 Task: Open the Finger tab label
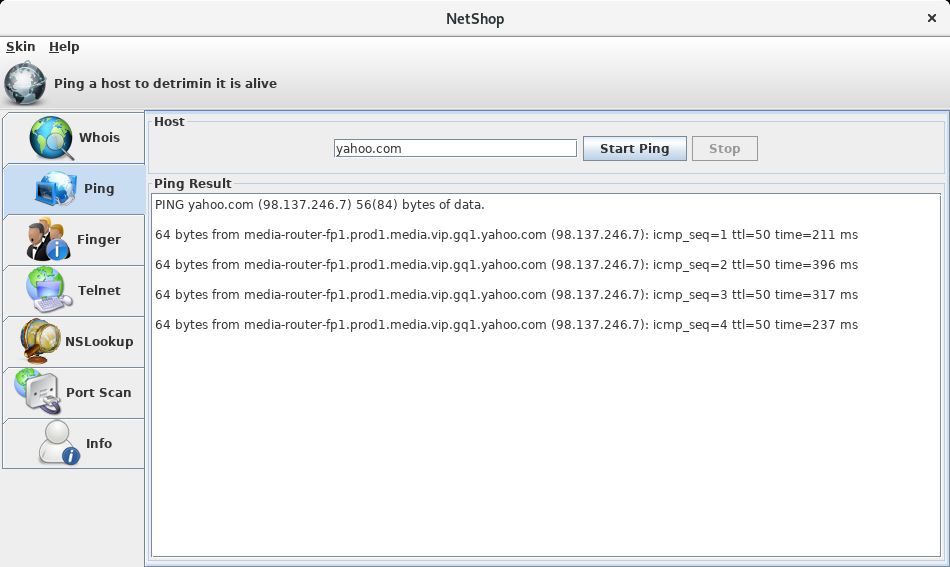(x=99, y=239)
